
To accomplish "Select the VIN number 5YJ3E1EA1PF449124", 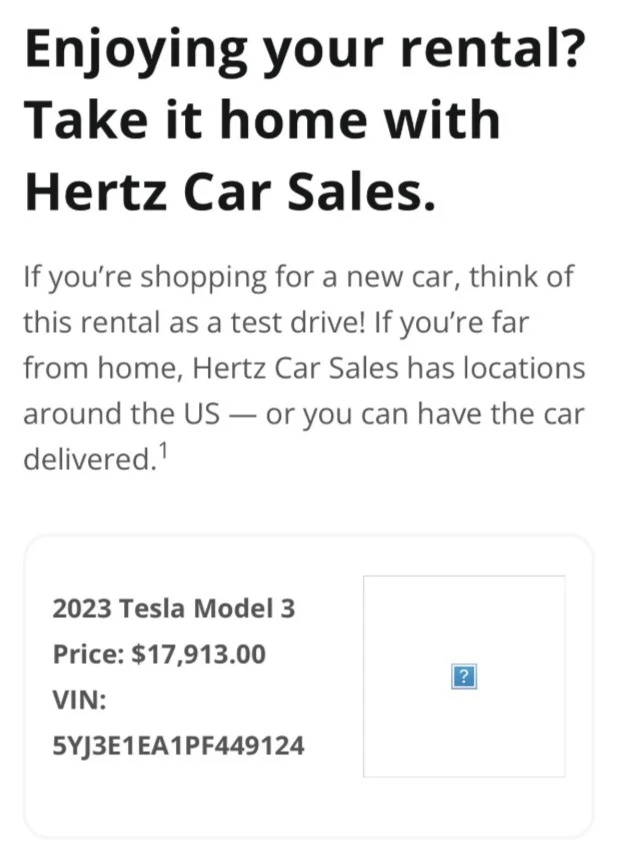I will click(x=179, y=746).
